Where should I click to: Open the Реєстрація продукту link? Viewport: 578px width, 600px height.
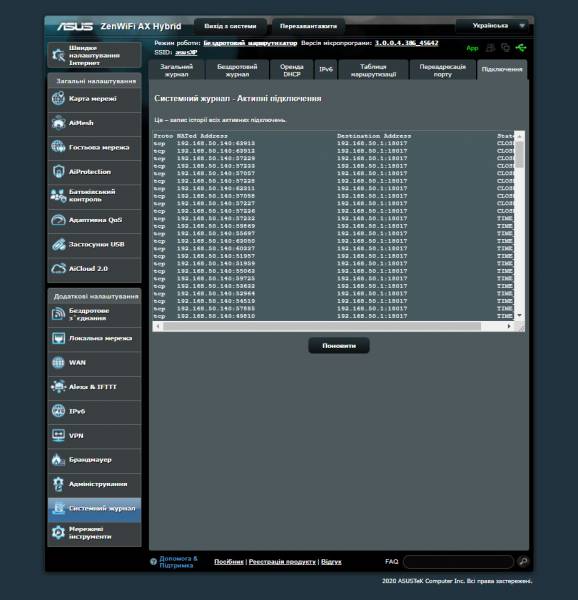282,561
